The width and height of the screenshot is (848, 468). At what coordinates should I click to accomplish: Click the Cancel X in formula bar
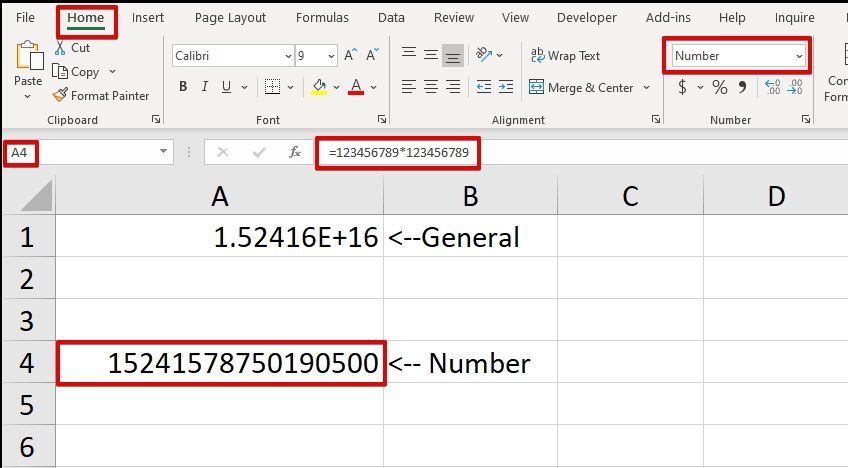point(223,153)
